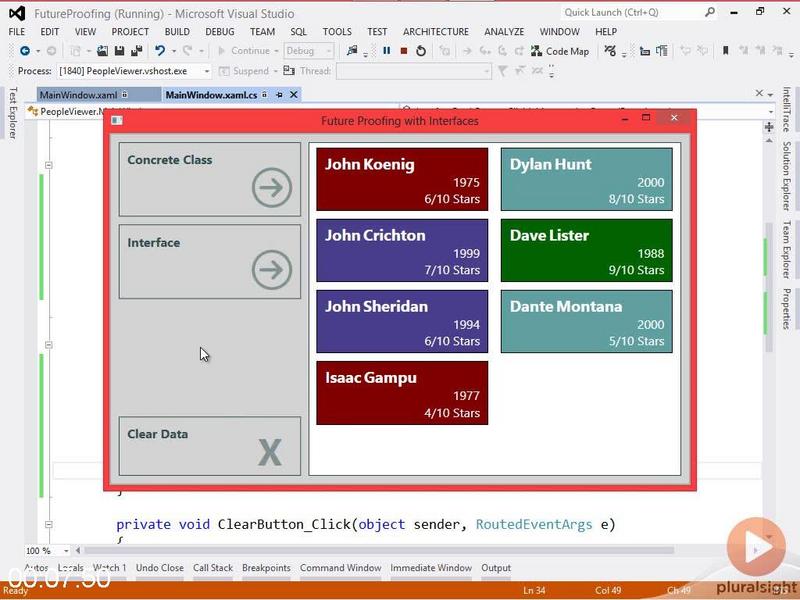
Task: Open the Breakpoints tab
Action: (266, 568)
